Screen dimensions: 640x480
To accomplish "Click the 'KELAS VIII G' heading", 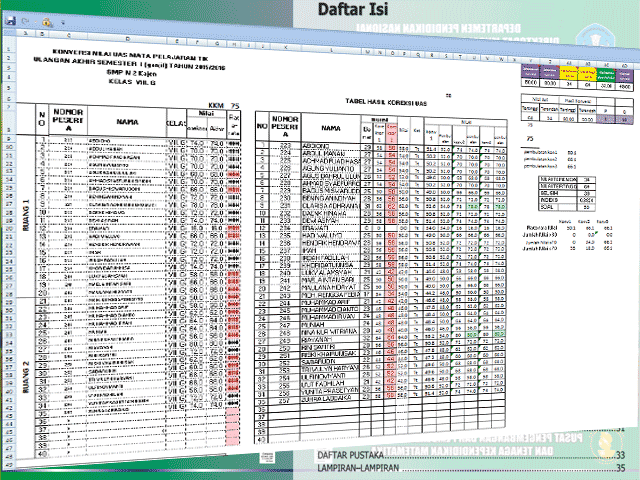I will [x=132, y=82].
